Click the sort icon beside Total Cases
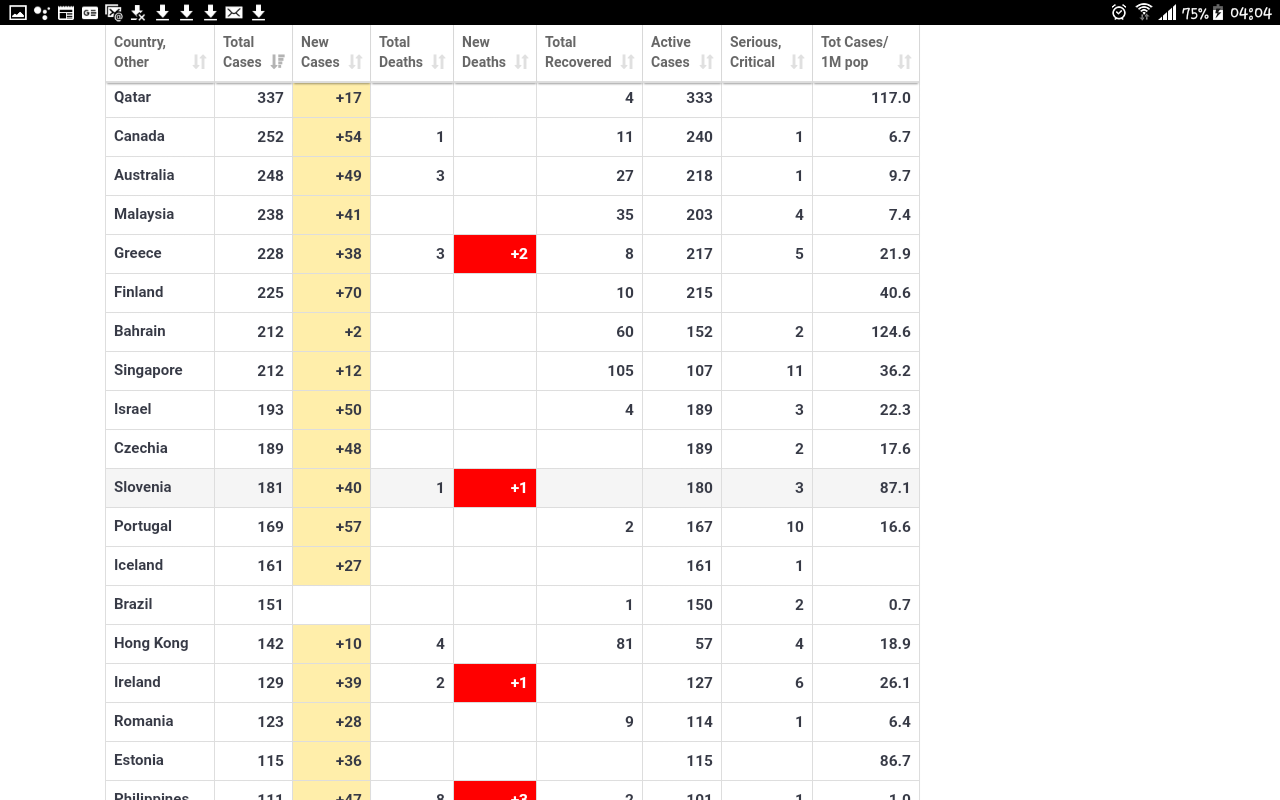The height and width of the screenshot is (800, 1280). click(278, 62)
